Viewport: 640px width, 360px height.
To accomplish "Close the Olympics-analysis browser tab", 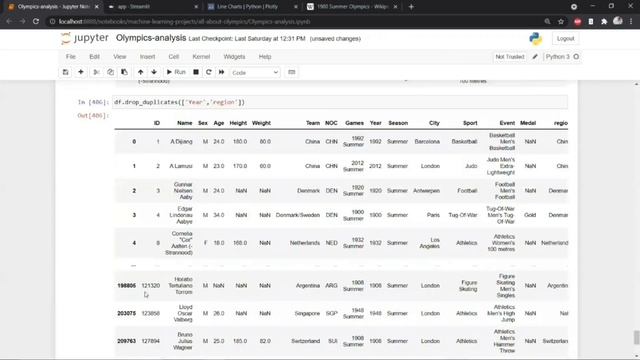I will pos(97,7).
